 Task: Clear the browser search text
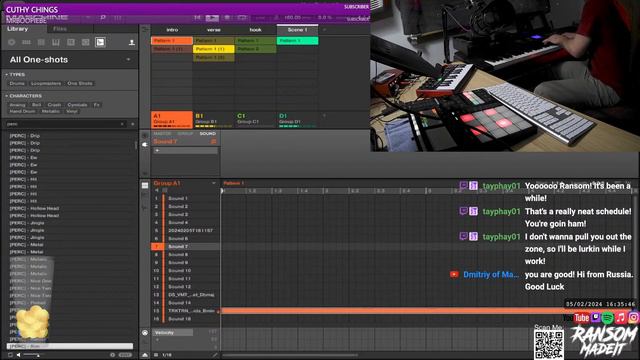pos(122,124)
